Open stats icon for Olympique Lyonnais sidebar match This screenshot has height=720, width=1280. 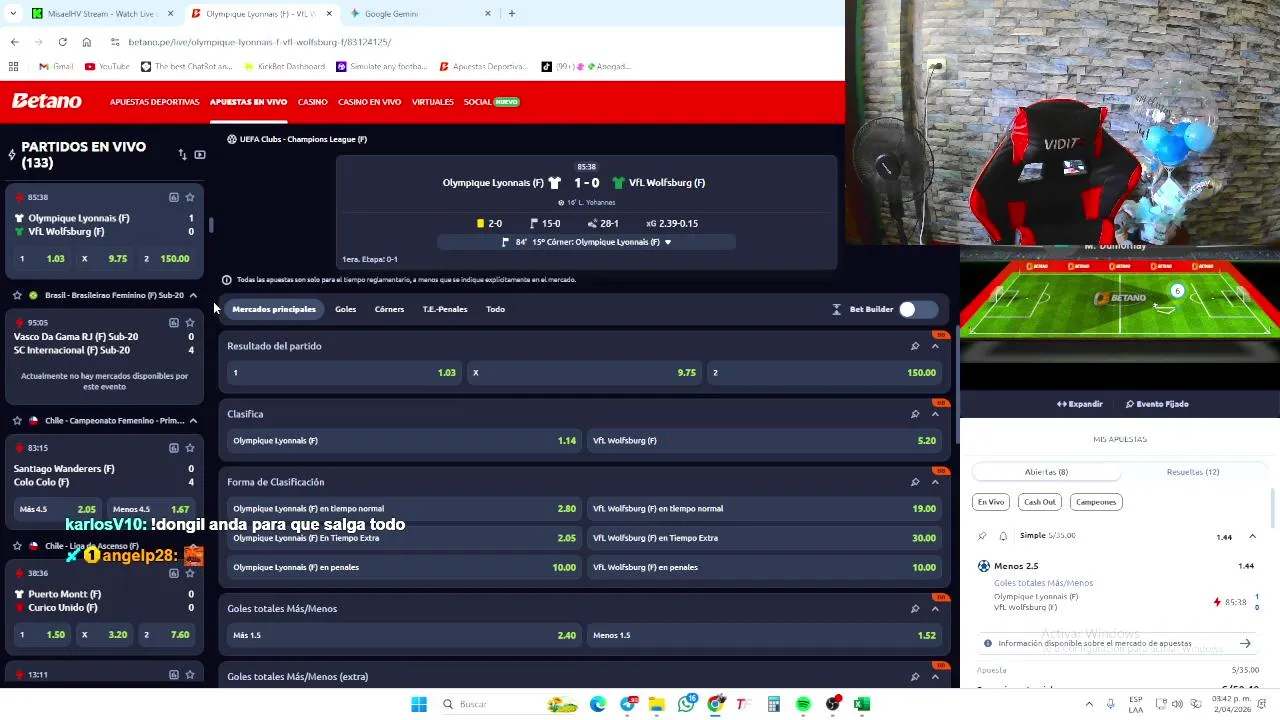pyautogui.click(x=173, y=197)
